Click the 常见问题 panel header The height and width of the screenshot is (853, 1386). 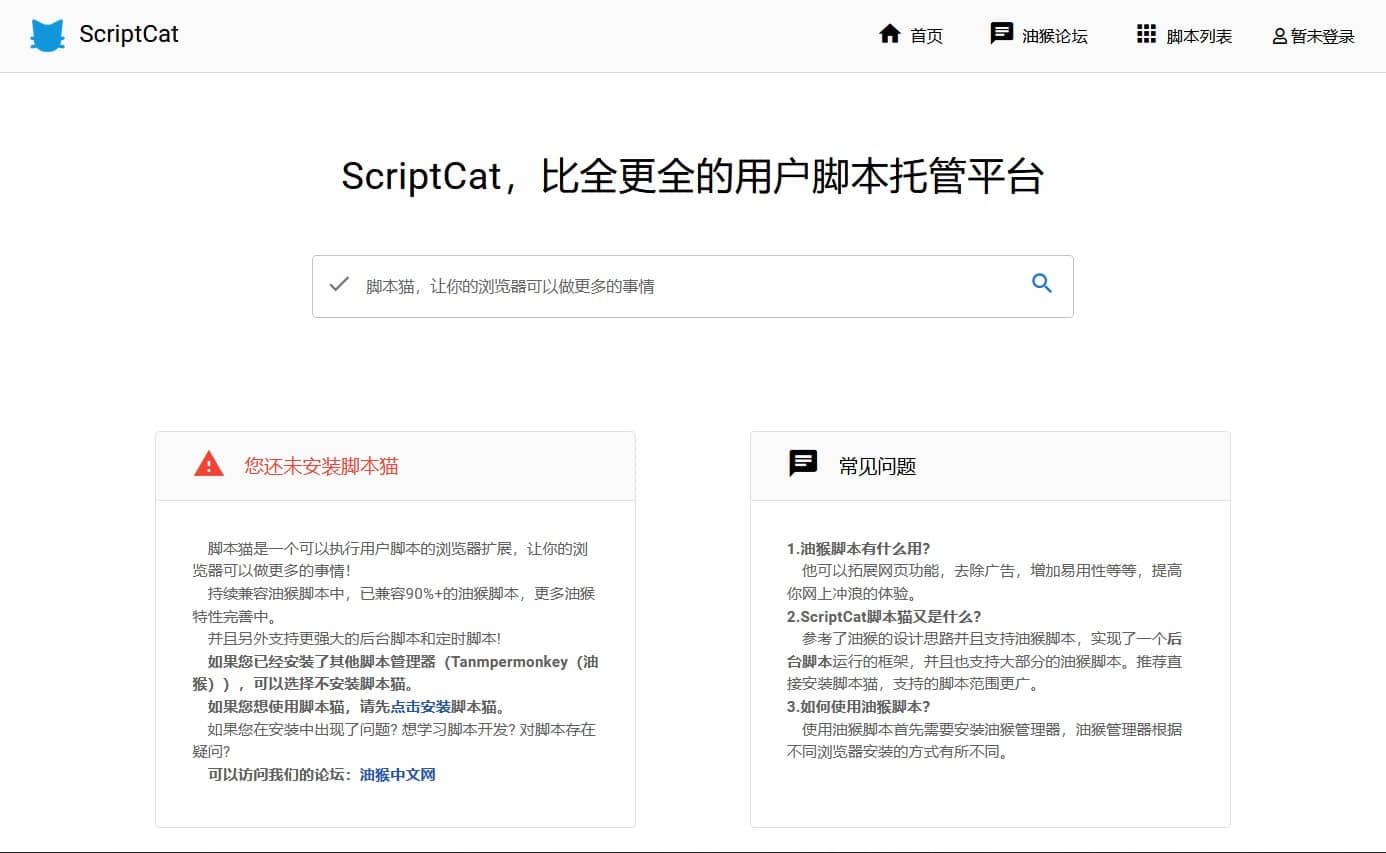coord(877,464)
